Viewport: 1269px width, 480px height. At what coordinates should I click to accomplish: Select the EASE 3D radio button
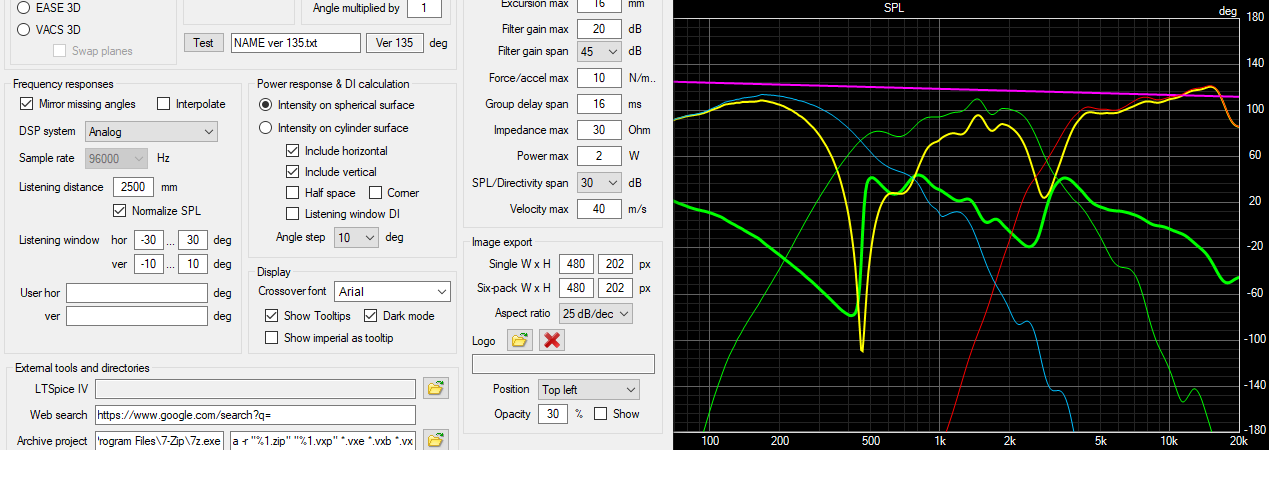[x=49, y=7]
